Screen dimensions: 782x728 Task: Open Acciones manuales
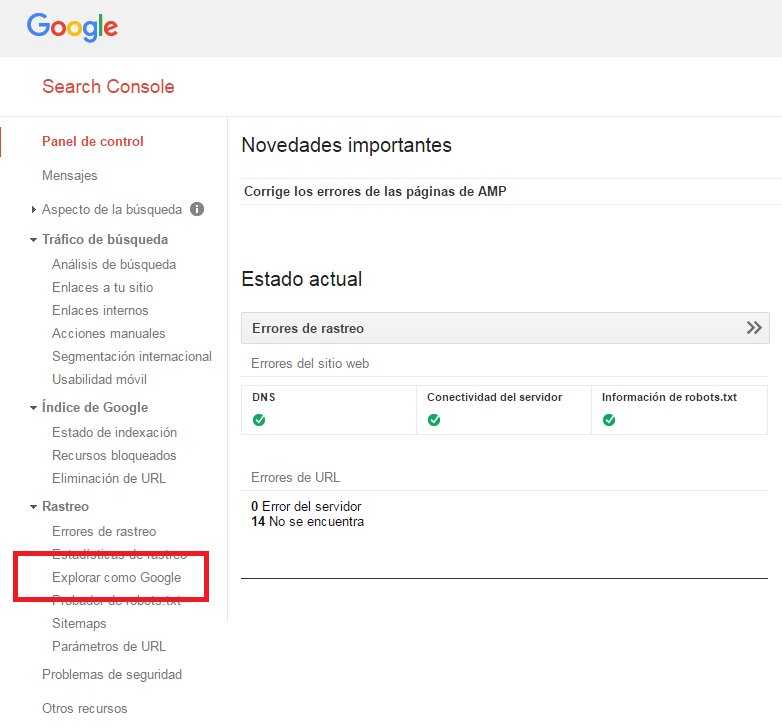(x=108, y=333)
